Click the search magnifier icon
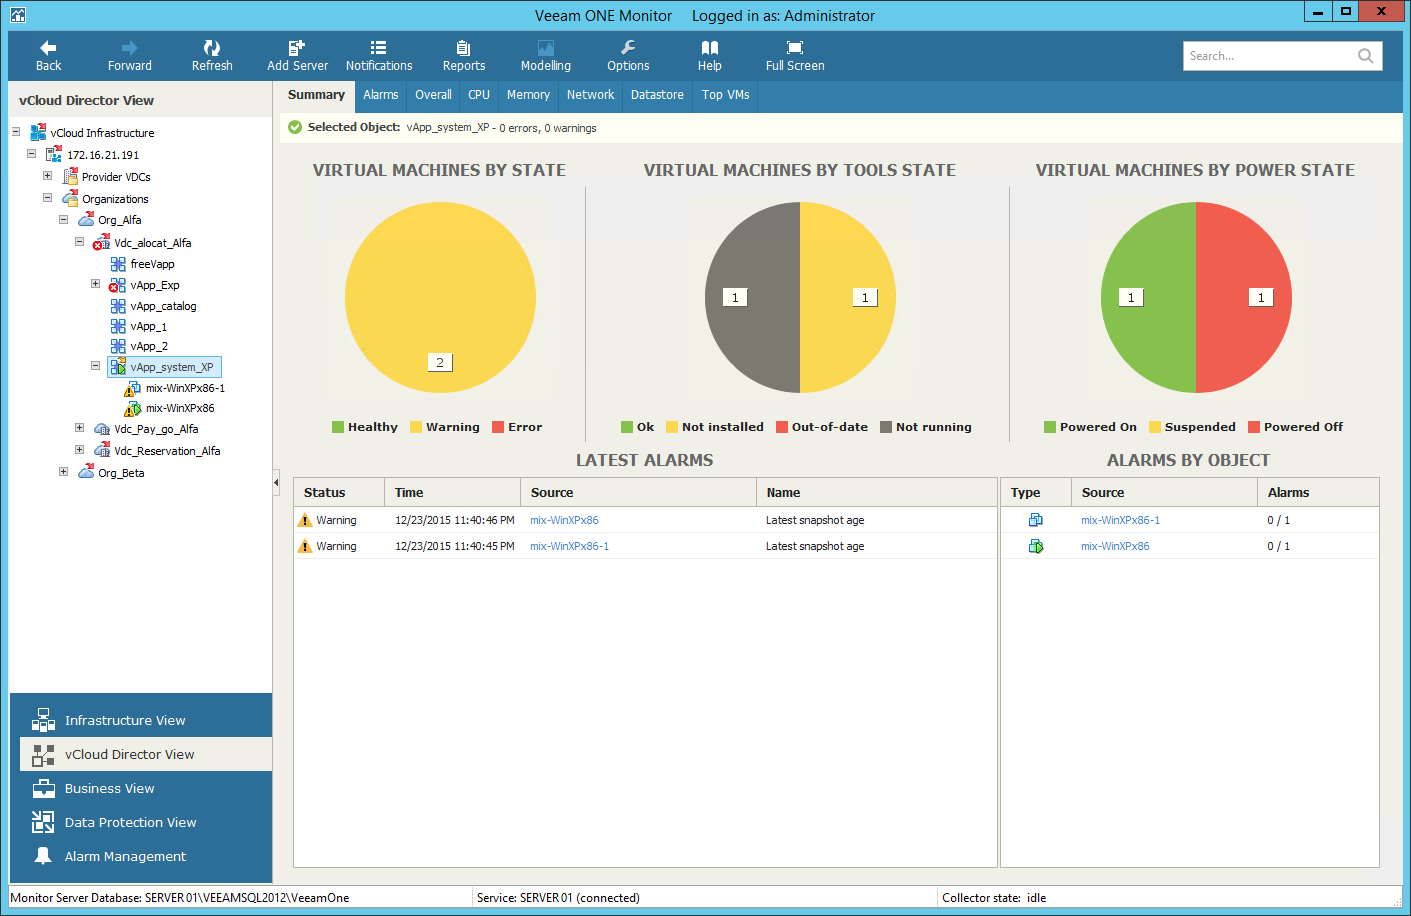 click(x=1365, y=56)
